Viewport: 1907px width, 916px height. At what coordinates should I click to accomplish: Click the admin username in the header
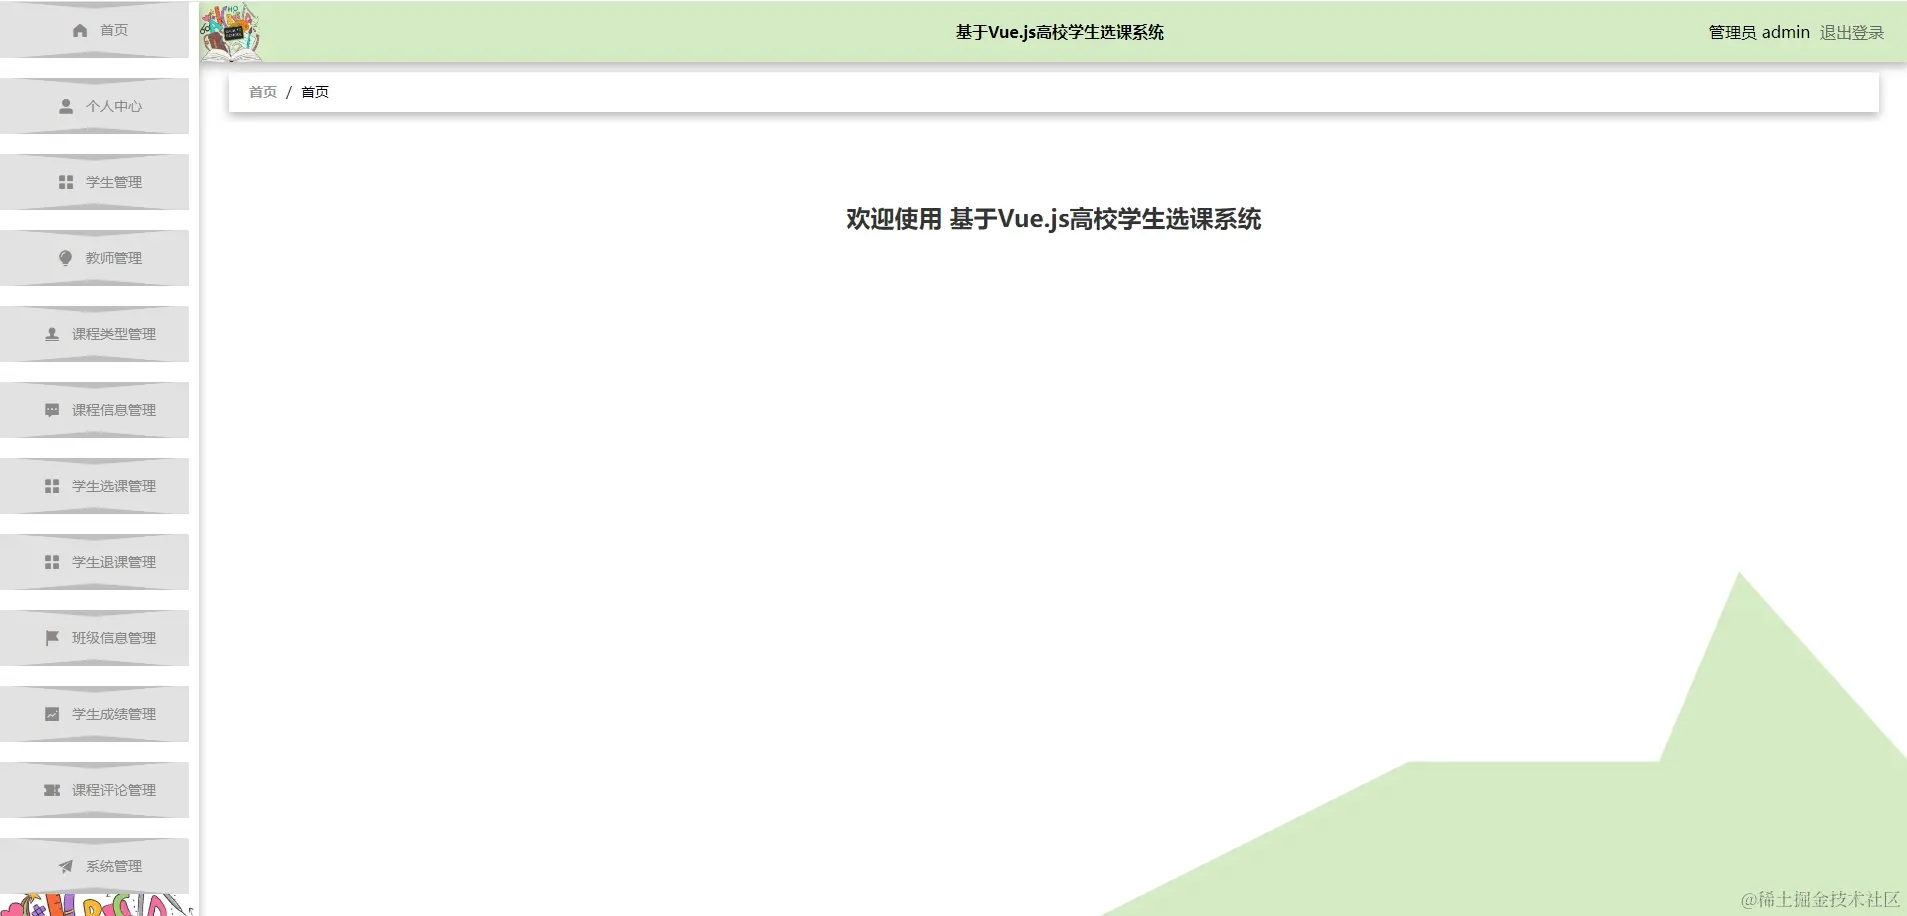(x=1786, y=32)
